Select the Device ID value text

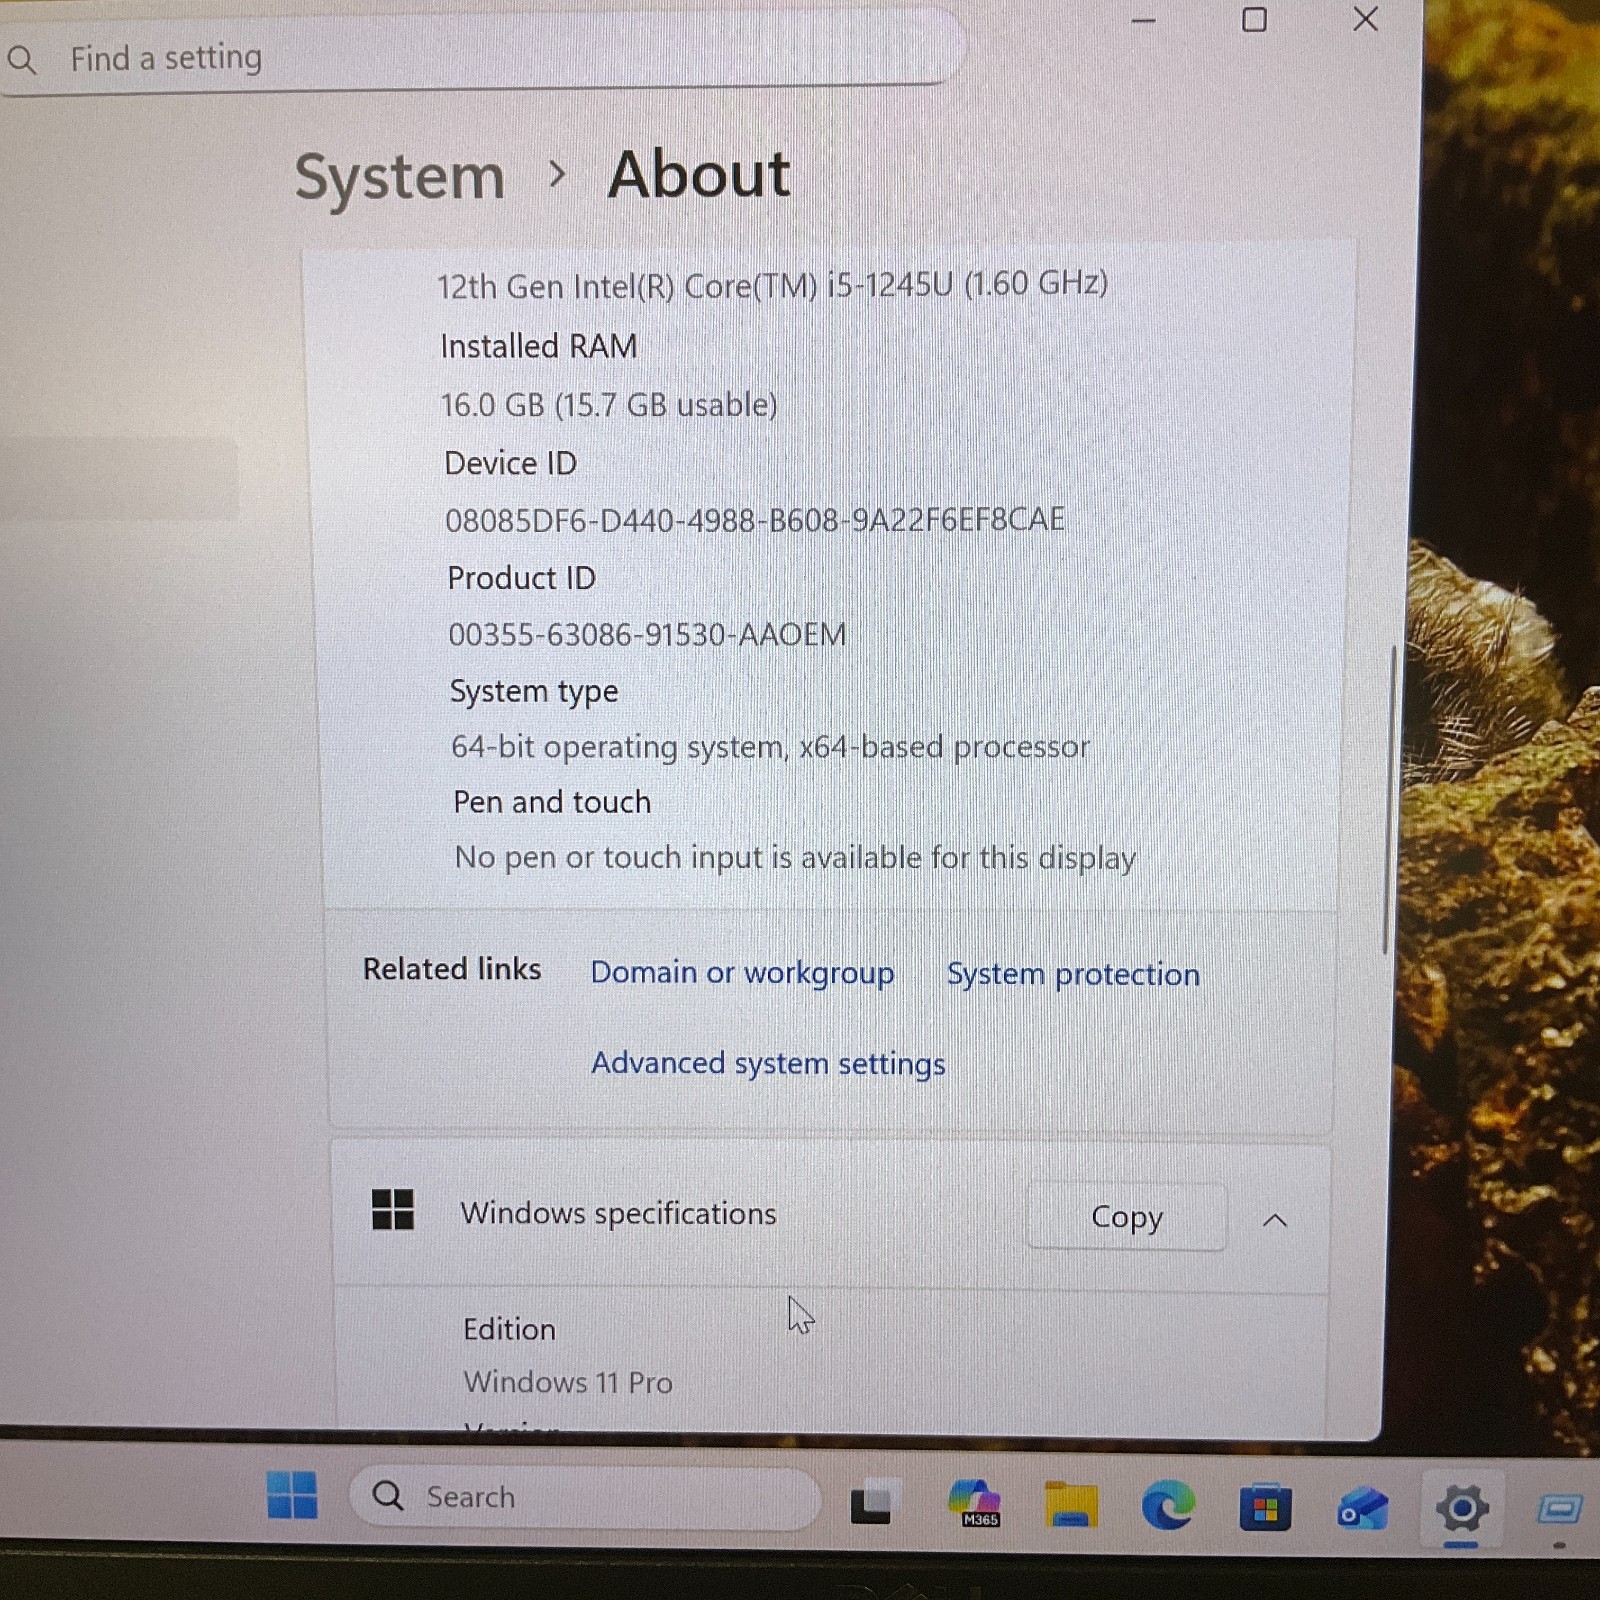tap(755, 520)
